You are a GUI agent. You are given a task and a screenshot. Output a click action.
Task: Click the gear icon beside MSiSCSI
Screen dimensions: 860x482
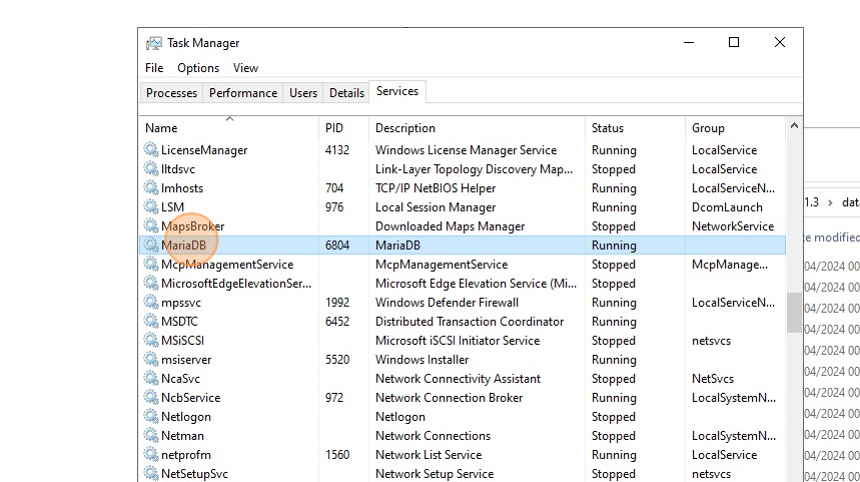(x=151, y=340)
